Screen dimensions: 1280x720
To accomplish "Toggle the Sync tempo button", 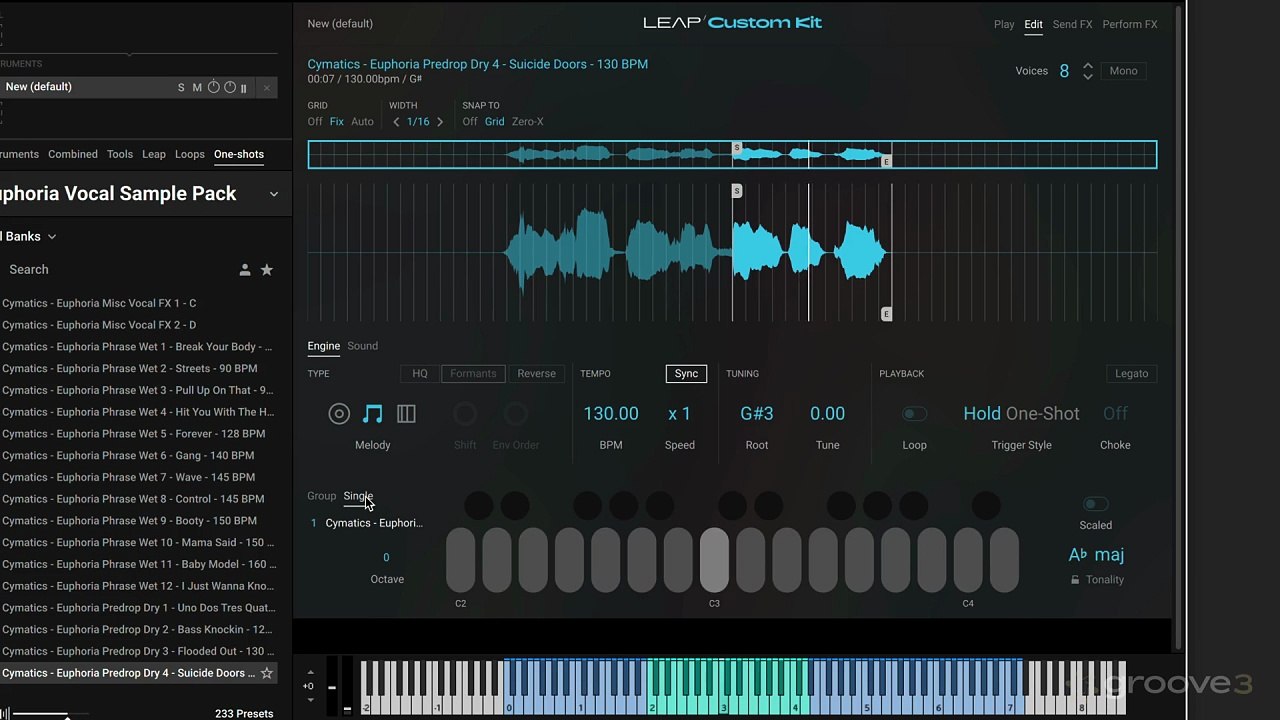I will (686, 374).
